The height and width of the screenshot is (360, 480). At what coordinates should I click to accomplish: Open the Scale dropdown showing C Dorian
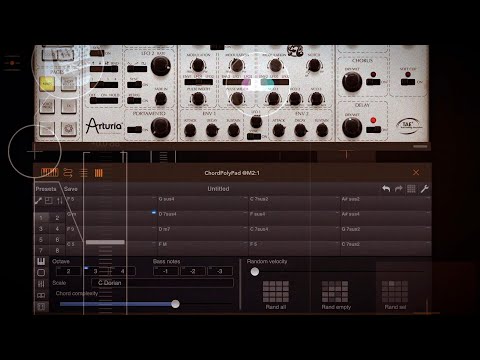pyautogui.click(x=162, y=283)
